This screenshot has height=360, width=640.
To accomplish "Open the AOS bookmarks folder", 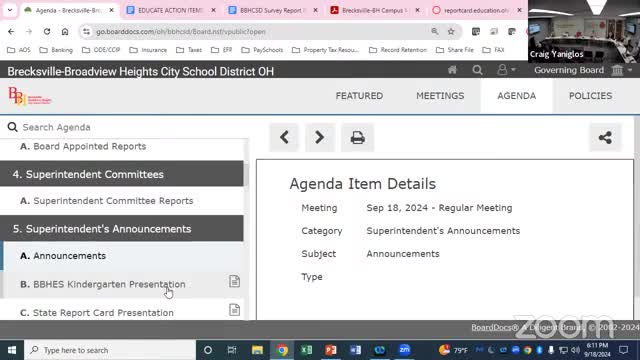I will [19, 50].
